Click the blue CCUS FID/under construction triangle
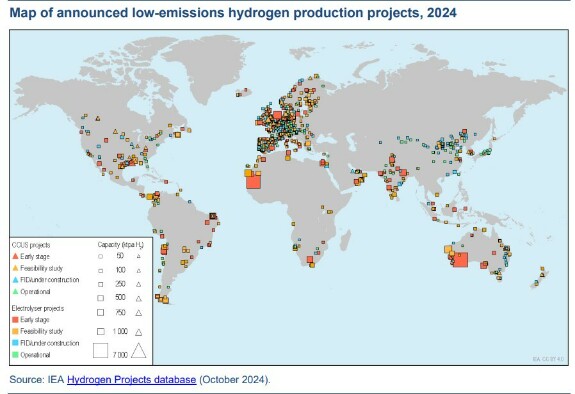 (15, 280)
